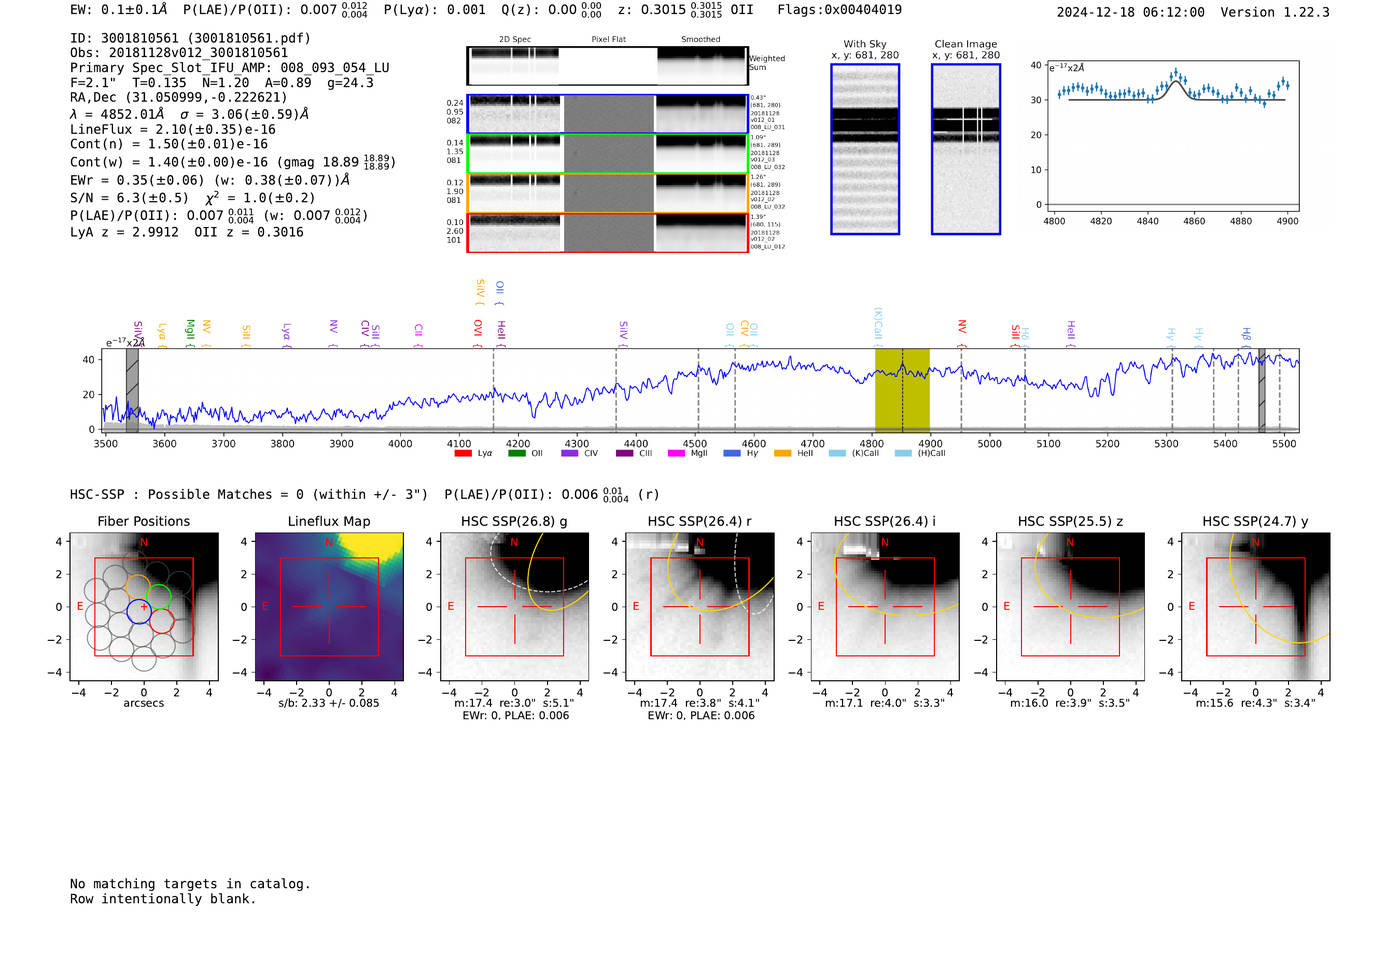
Task: Open the "Clean Image" cutout
Action: pos(966,149)
